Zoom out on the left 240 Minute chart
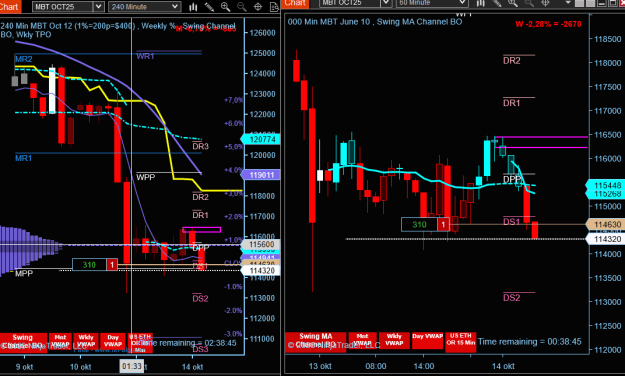 click(x=242, y=6)
